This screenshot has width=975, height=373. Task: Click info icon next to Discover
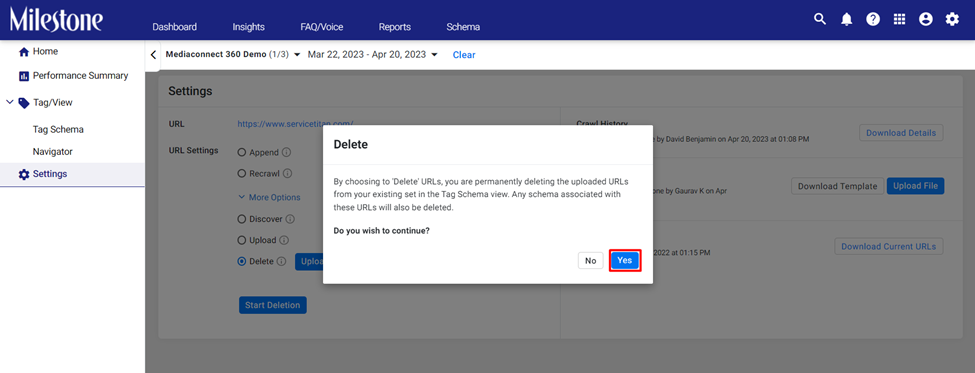pos(290,219)
